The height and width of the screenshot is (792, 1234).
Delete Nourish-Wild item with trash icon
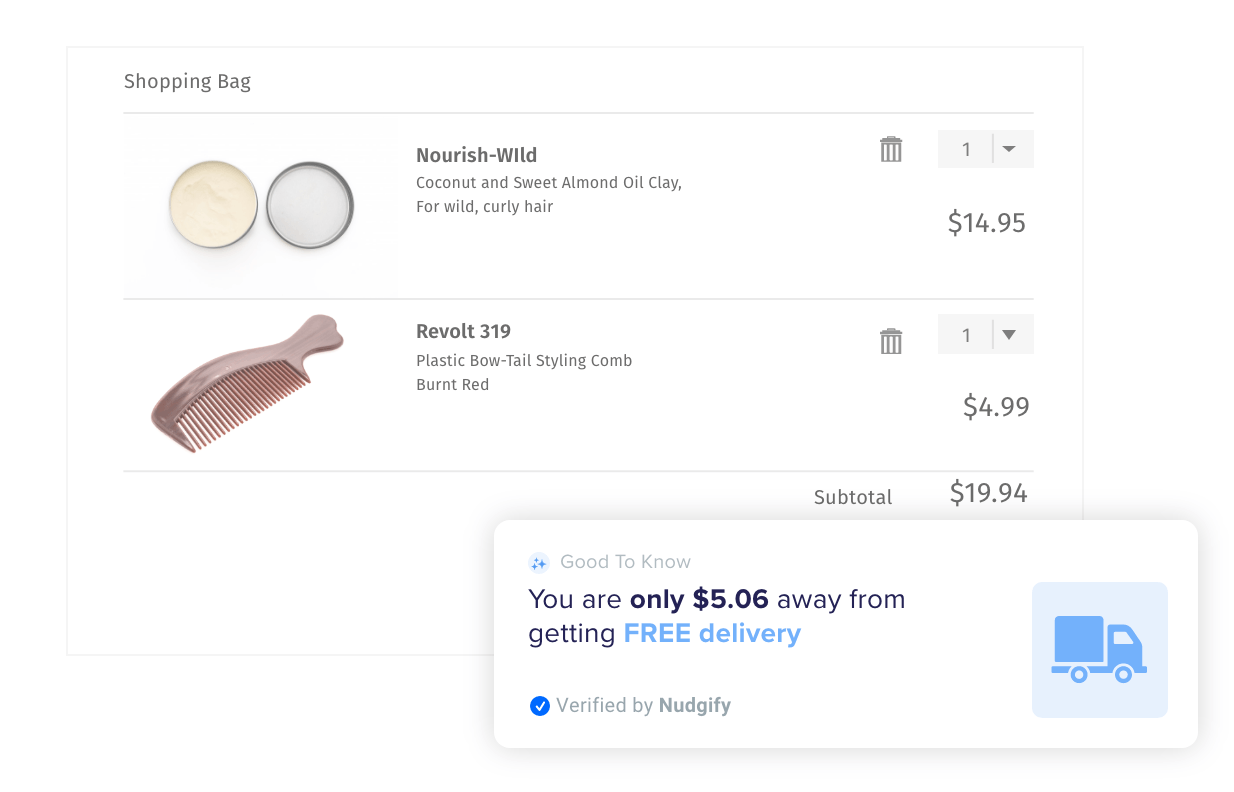891,150
